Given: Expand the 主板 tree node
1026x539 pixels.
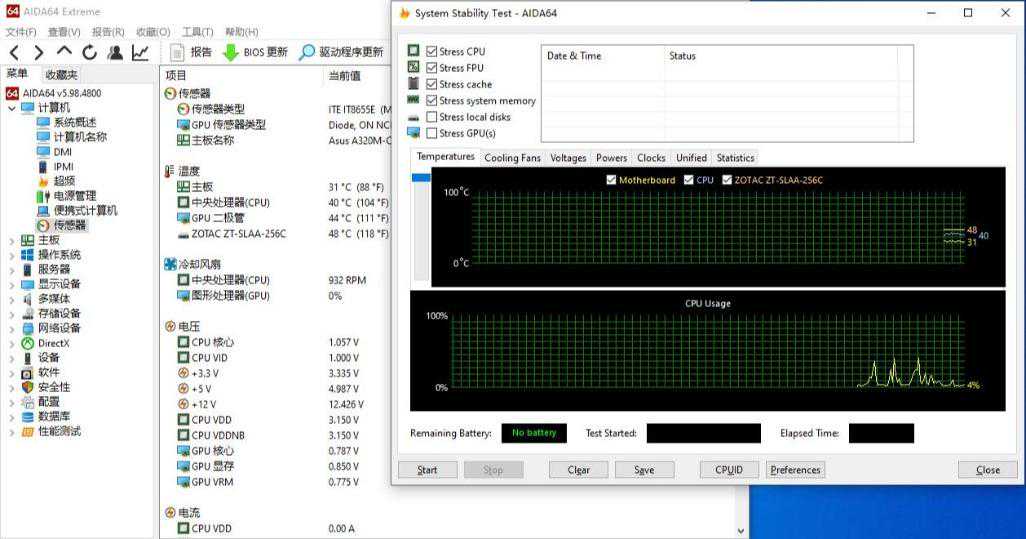Looking at the screenshot, I should (x=12, y=240).
